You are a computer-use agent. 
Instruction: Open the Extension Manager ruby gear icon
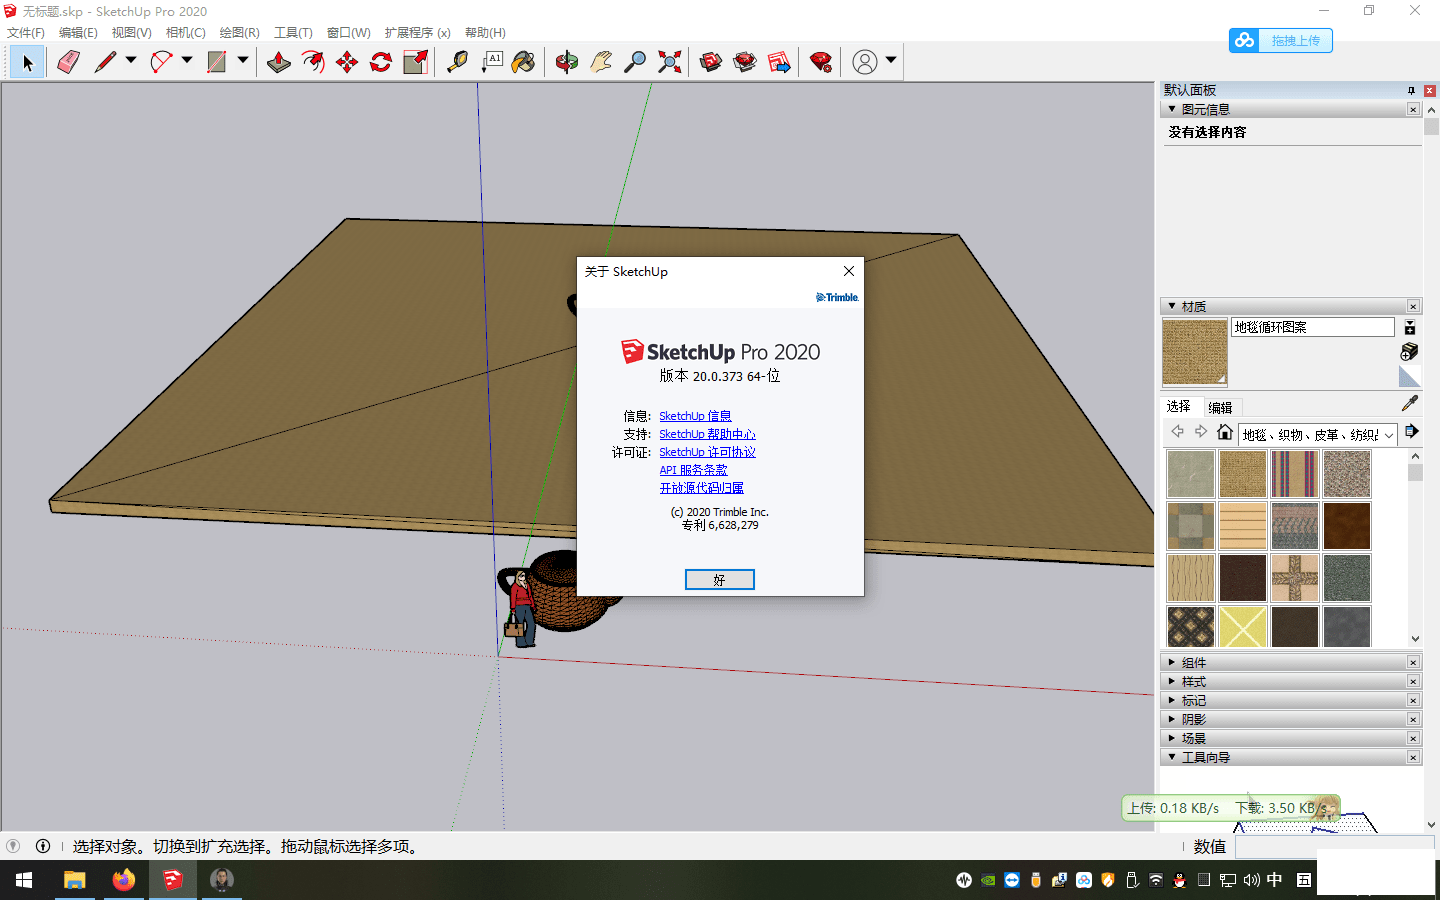(x=821, y=62)
